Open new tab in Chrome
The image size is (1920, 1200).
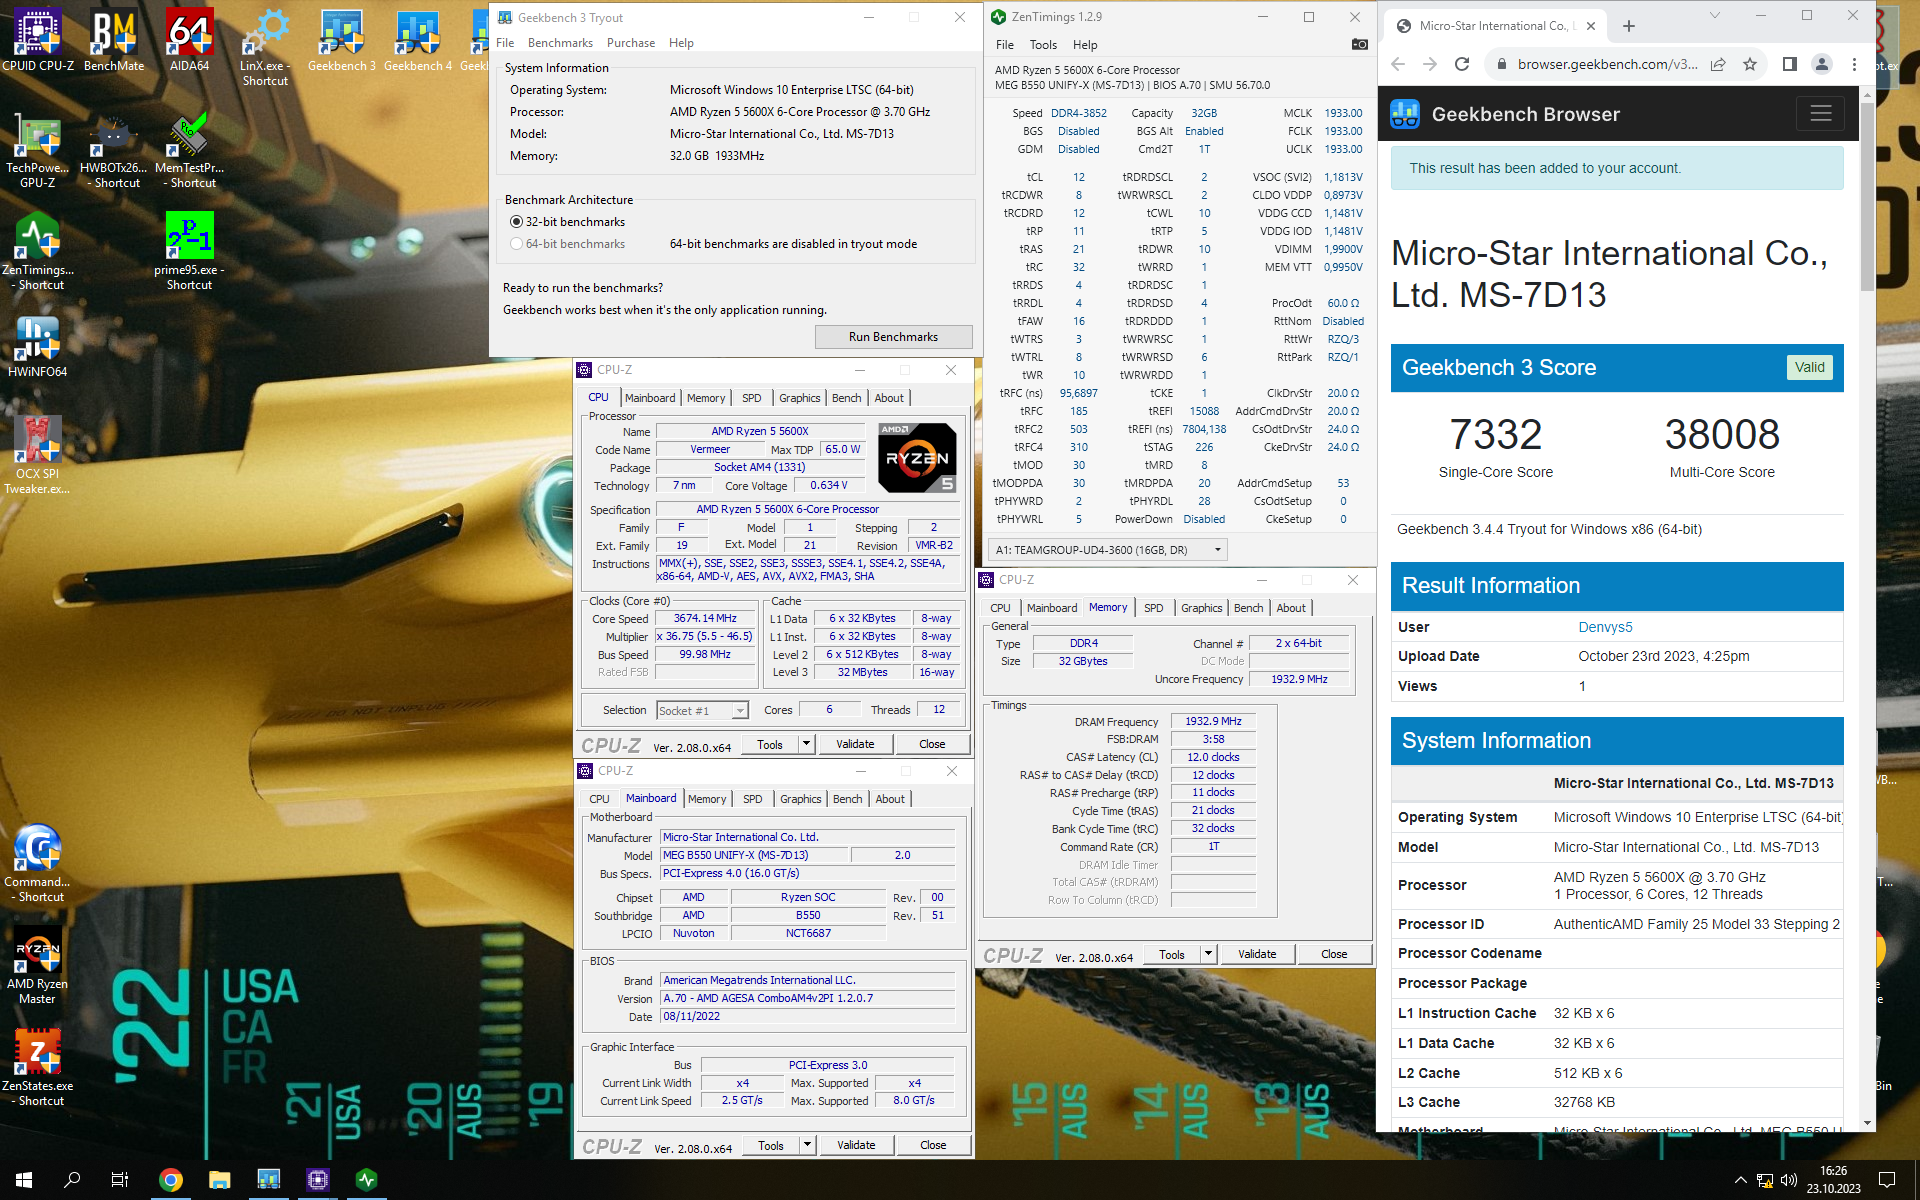tap(1629, 26)
